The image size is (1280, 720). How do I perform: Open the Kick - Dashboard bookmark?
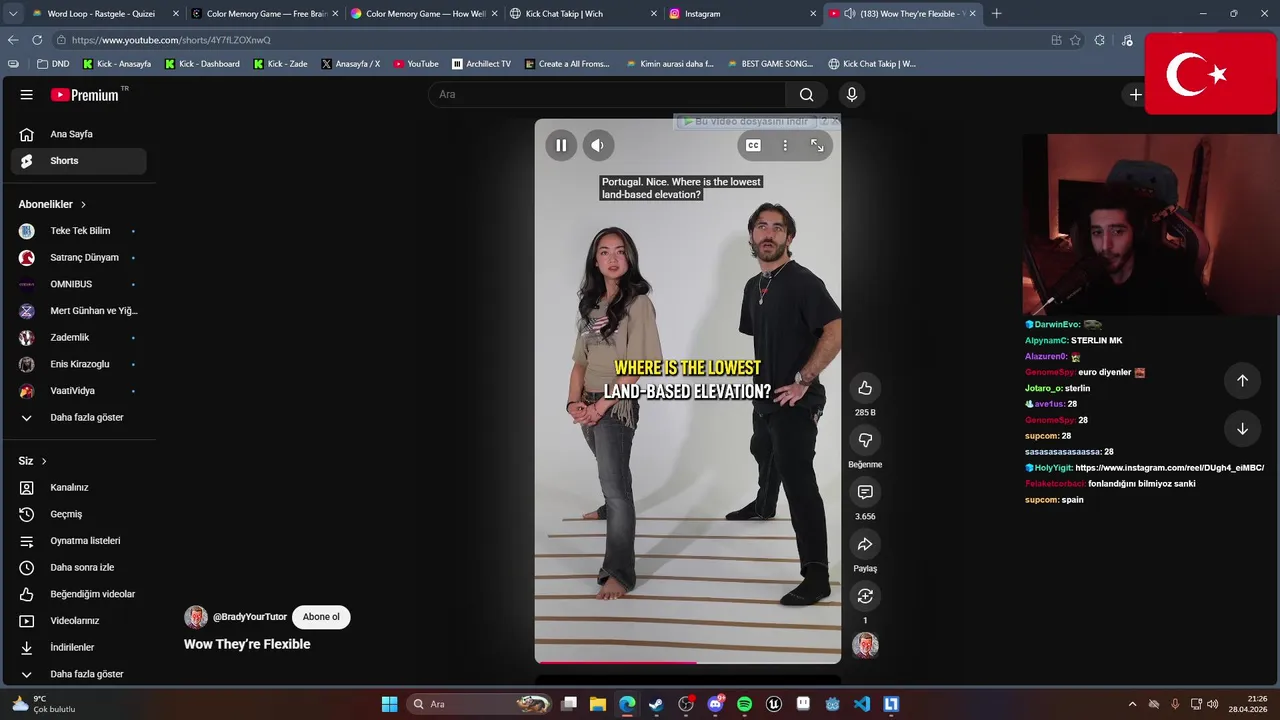point(202,64)
